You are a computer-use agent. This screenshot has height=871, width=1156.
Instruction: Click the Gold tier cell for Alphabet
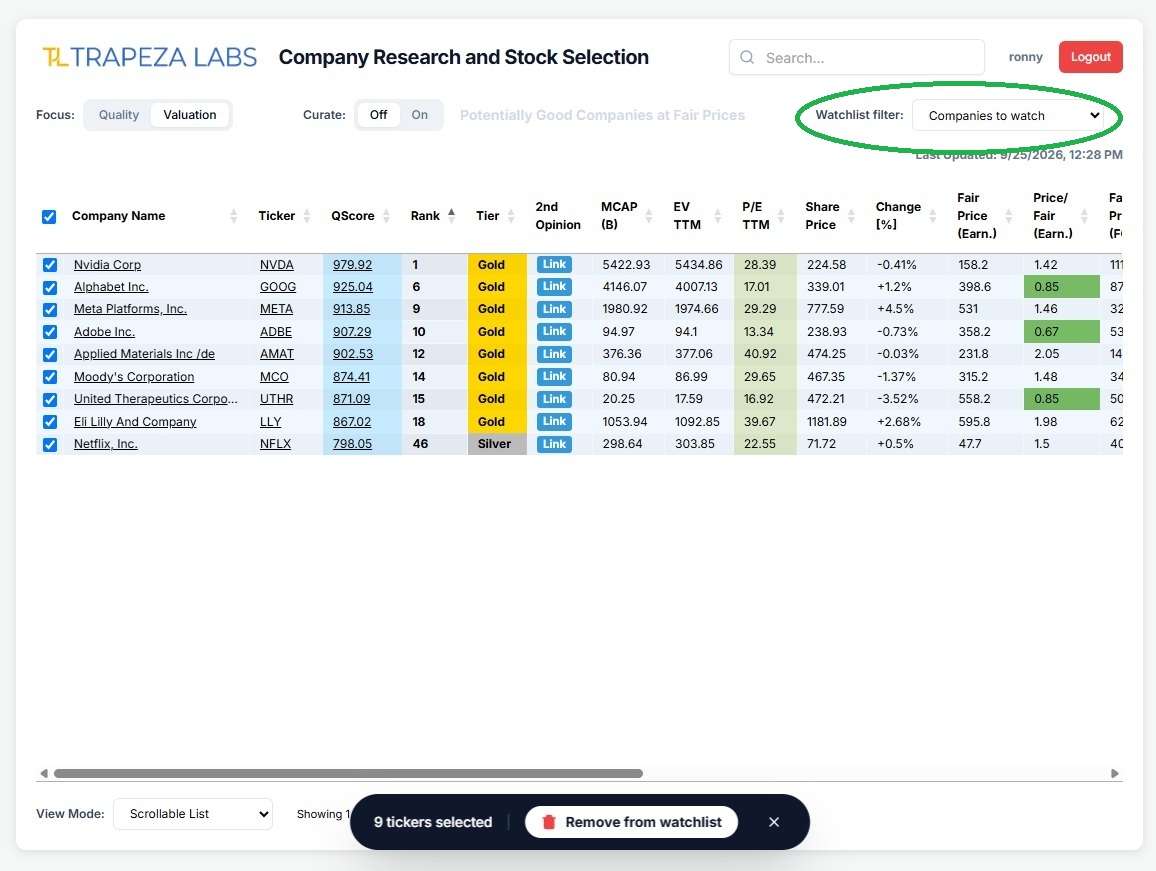(497, 287)
